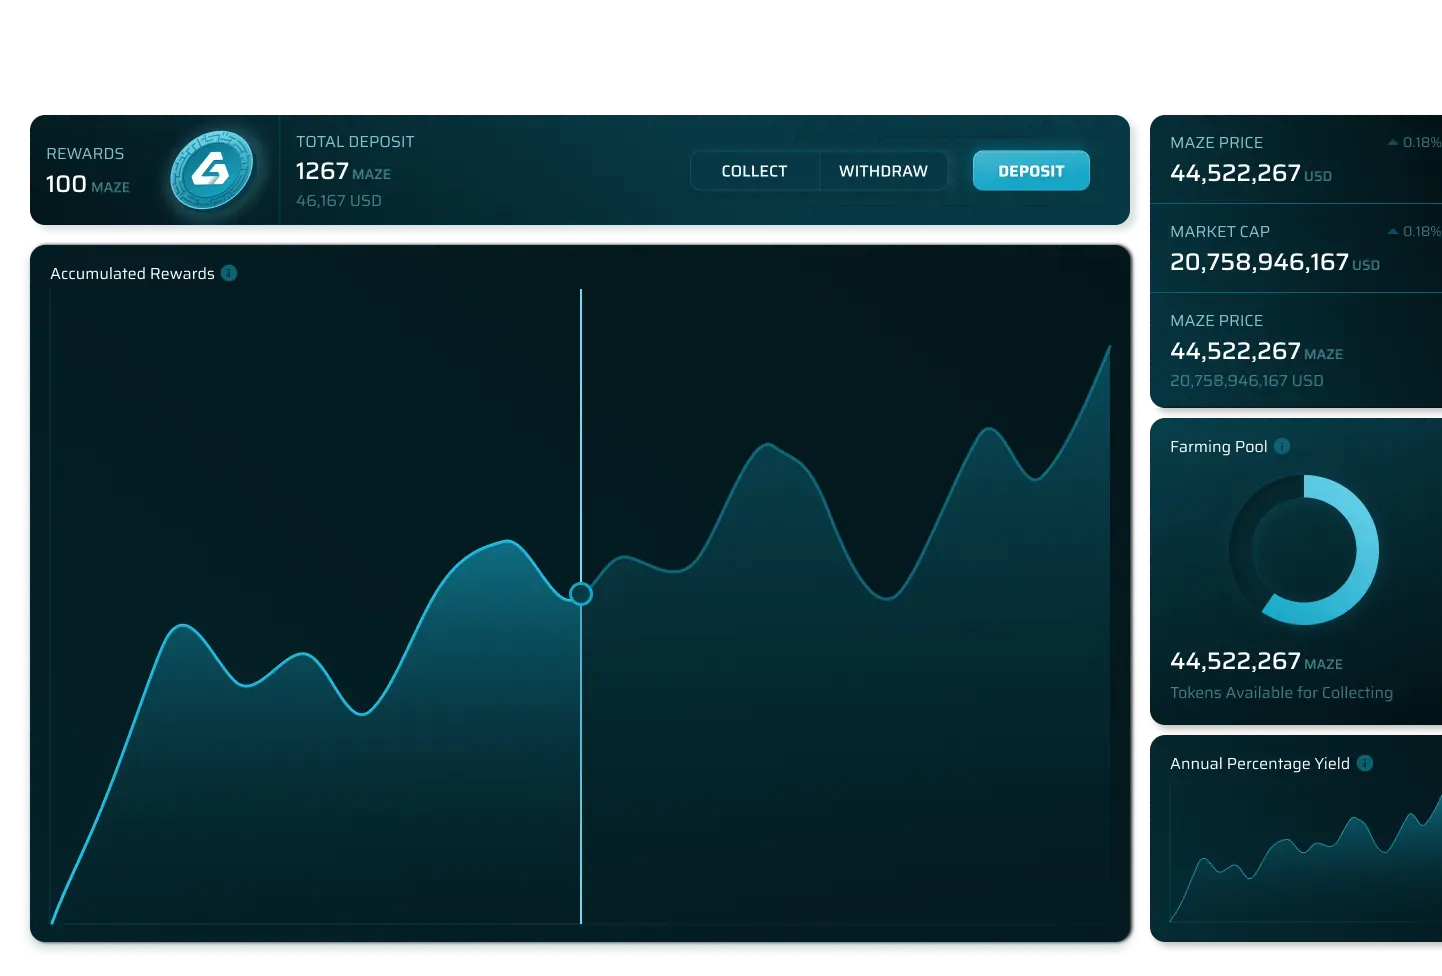
Task: Open the Accumulated Rewards info icon
Action: click(x=229, y=273)
